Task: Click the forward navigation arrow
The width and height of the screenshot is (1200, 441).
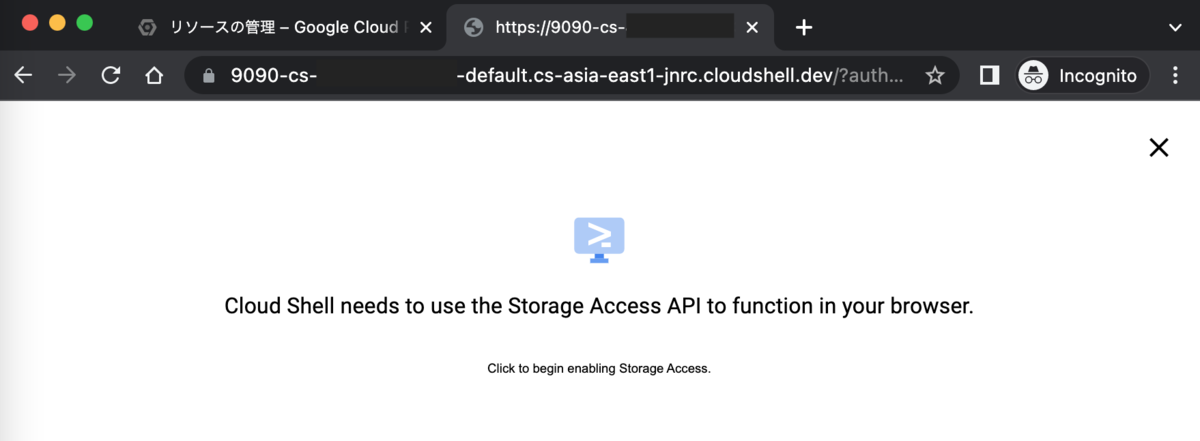Action: [x=67, y=75]
